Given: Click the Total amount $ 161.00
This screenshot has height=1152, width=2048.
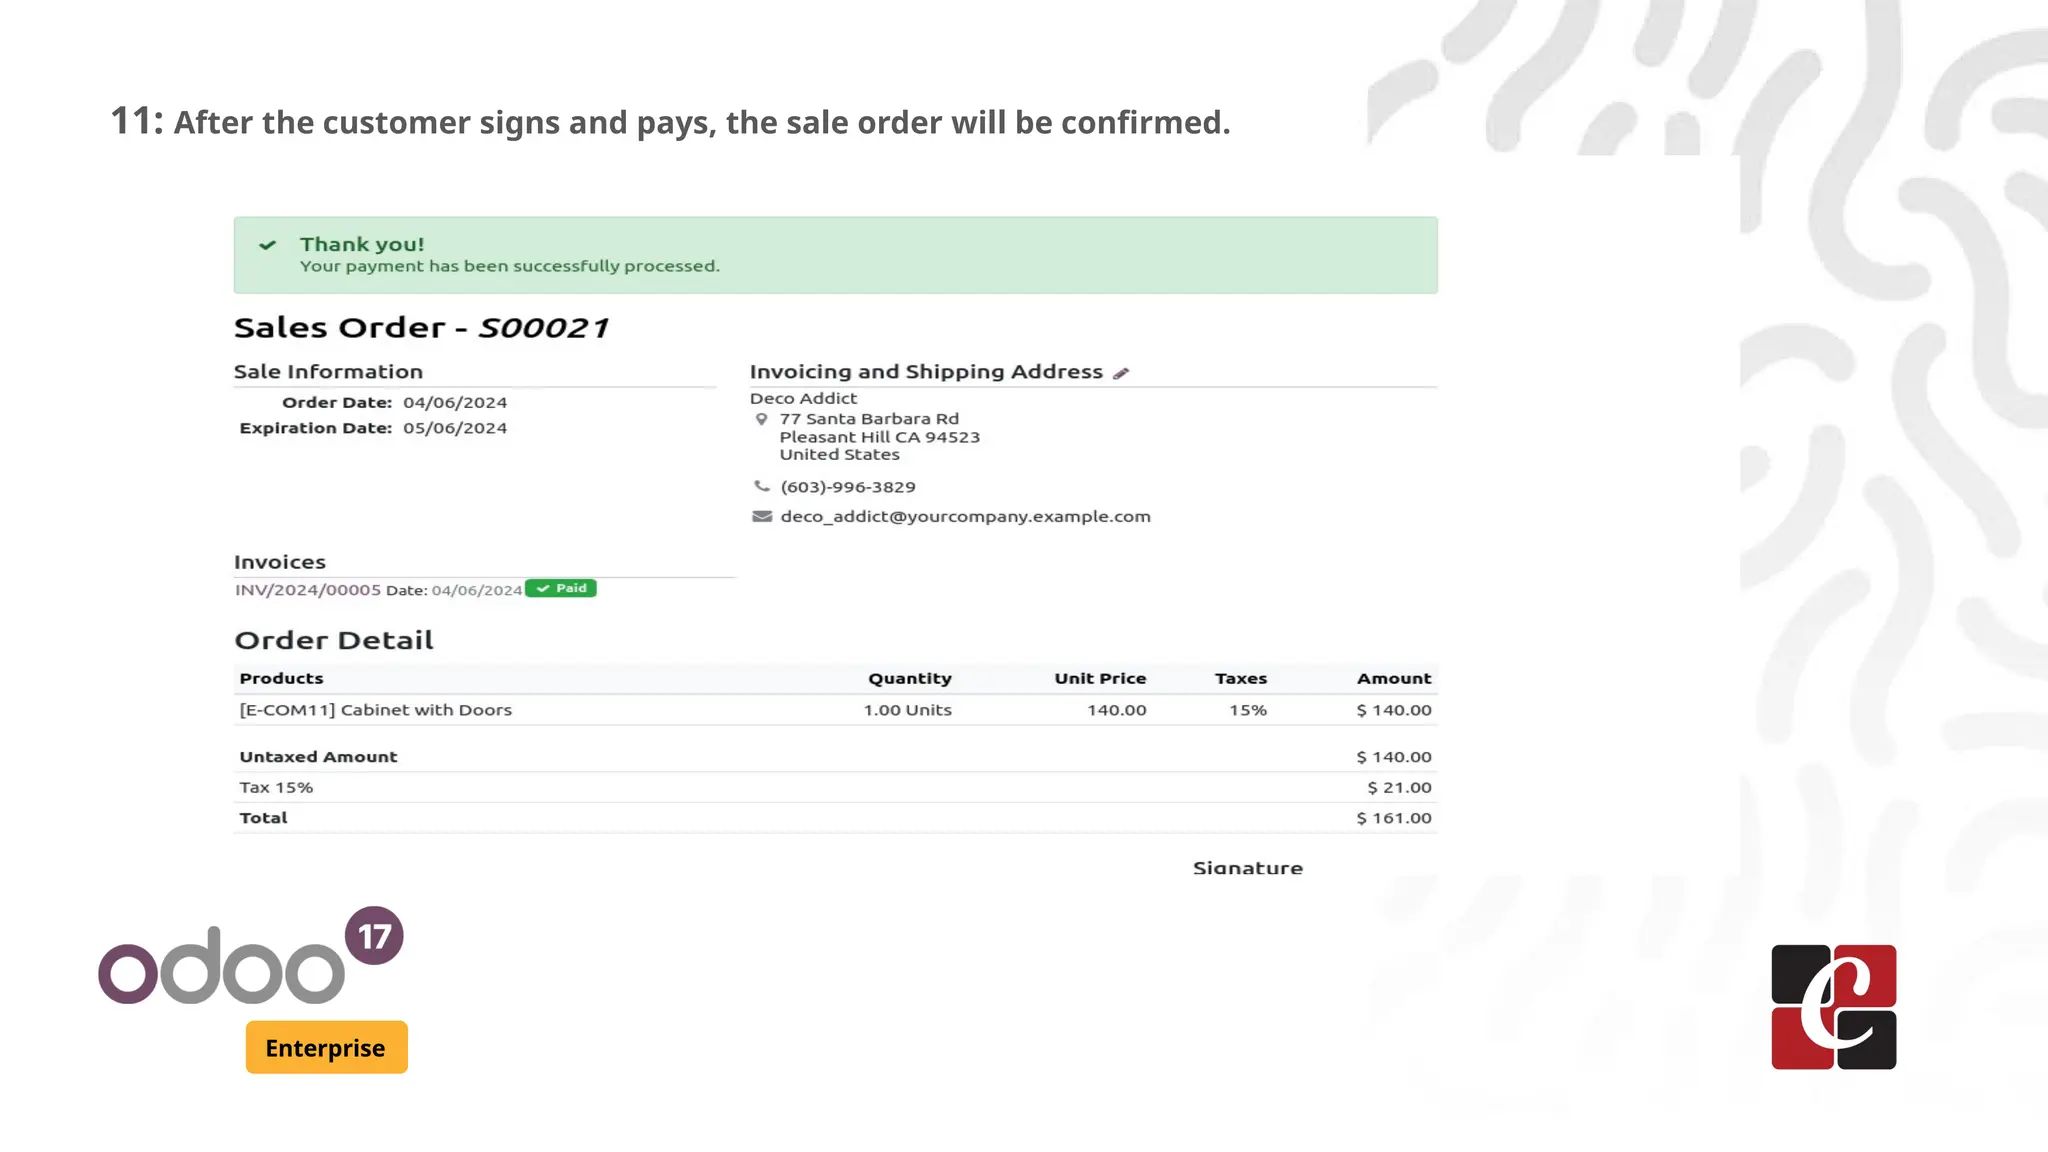Looking at the screenshot, I should click(1393, 818).
